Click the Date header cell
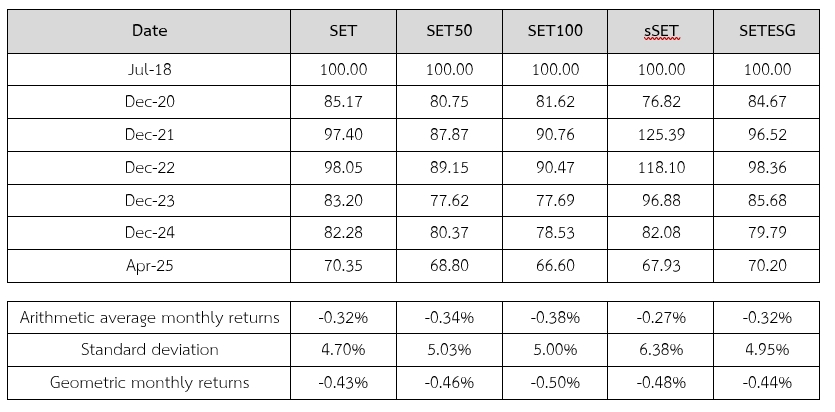 coord(149,31)
